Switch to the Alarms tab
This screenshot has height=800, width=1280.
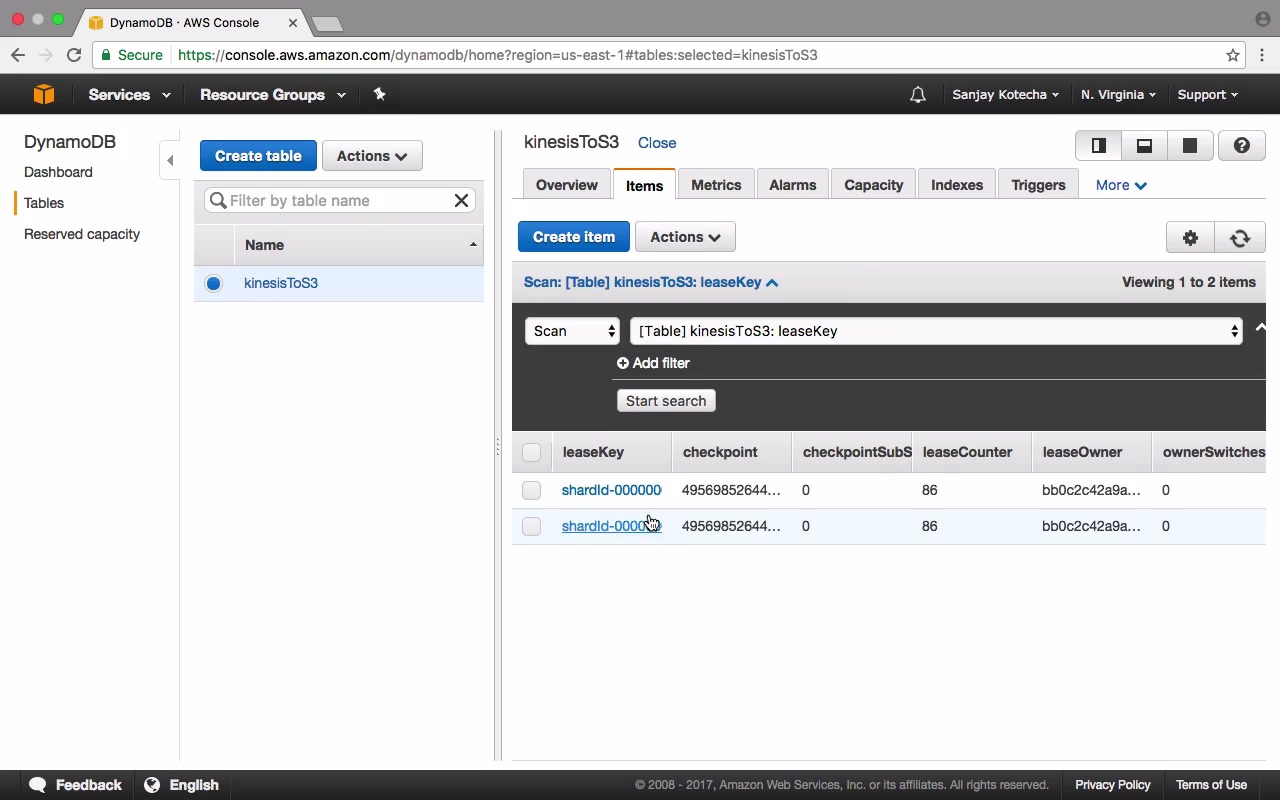point(793,185)
